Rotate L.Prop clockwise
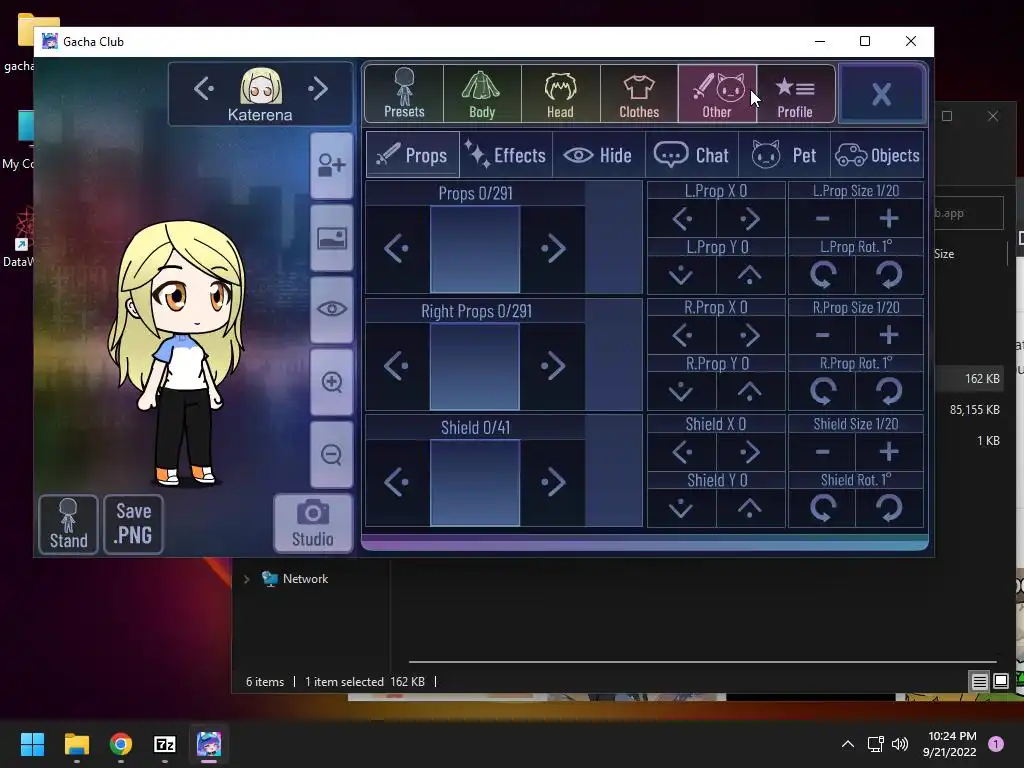The height and width of the screenshot is (768, 1024). tap(889, 274)
